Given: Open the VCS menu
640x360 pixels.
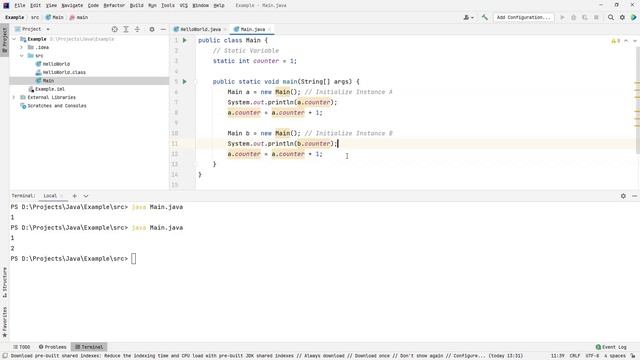Looking at the screenshot, I should tap(184, 5).
